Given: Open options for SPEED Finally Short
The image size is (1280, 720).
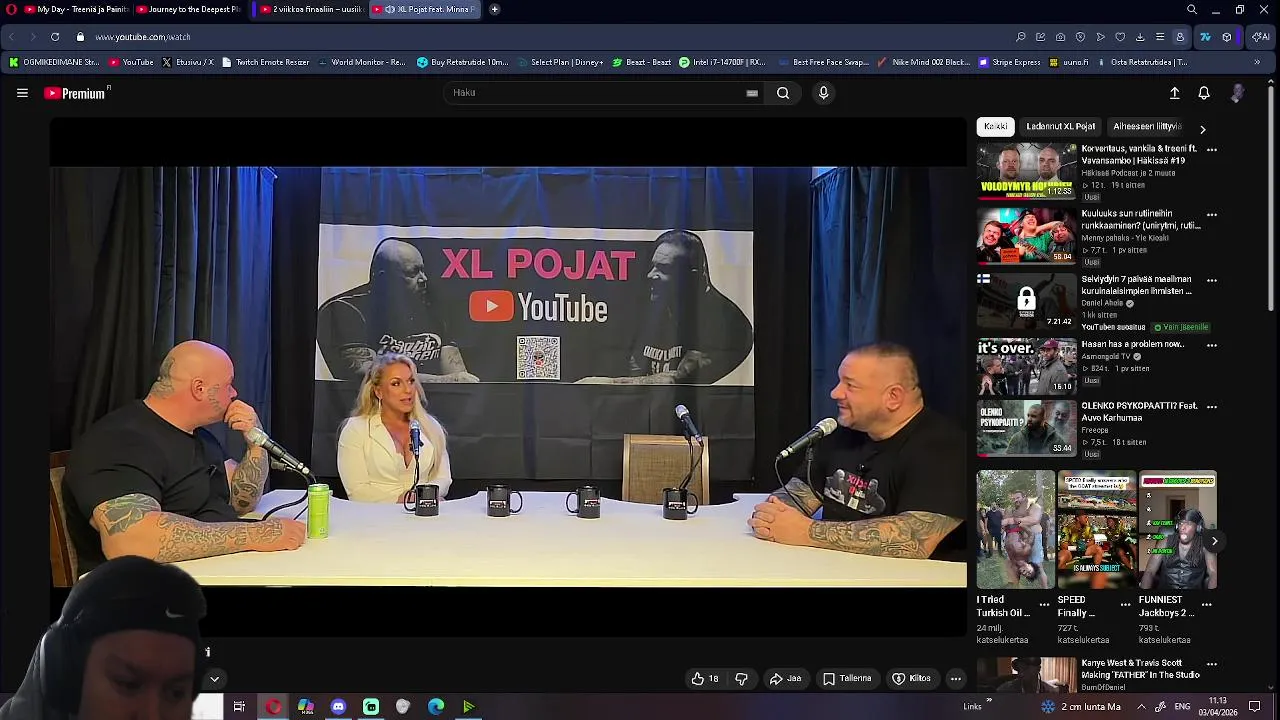Looking at the screenshot, I should coord(1125,605).
